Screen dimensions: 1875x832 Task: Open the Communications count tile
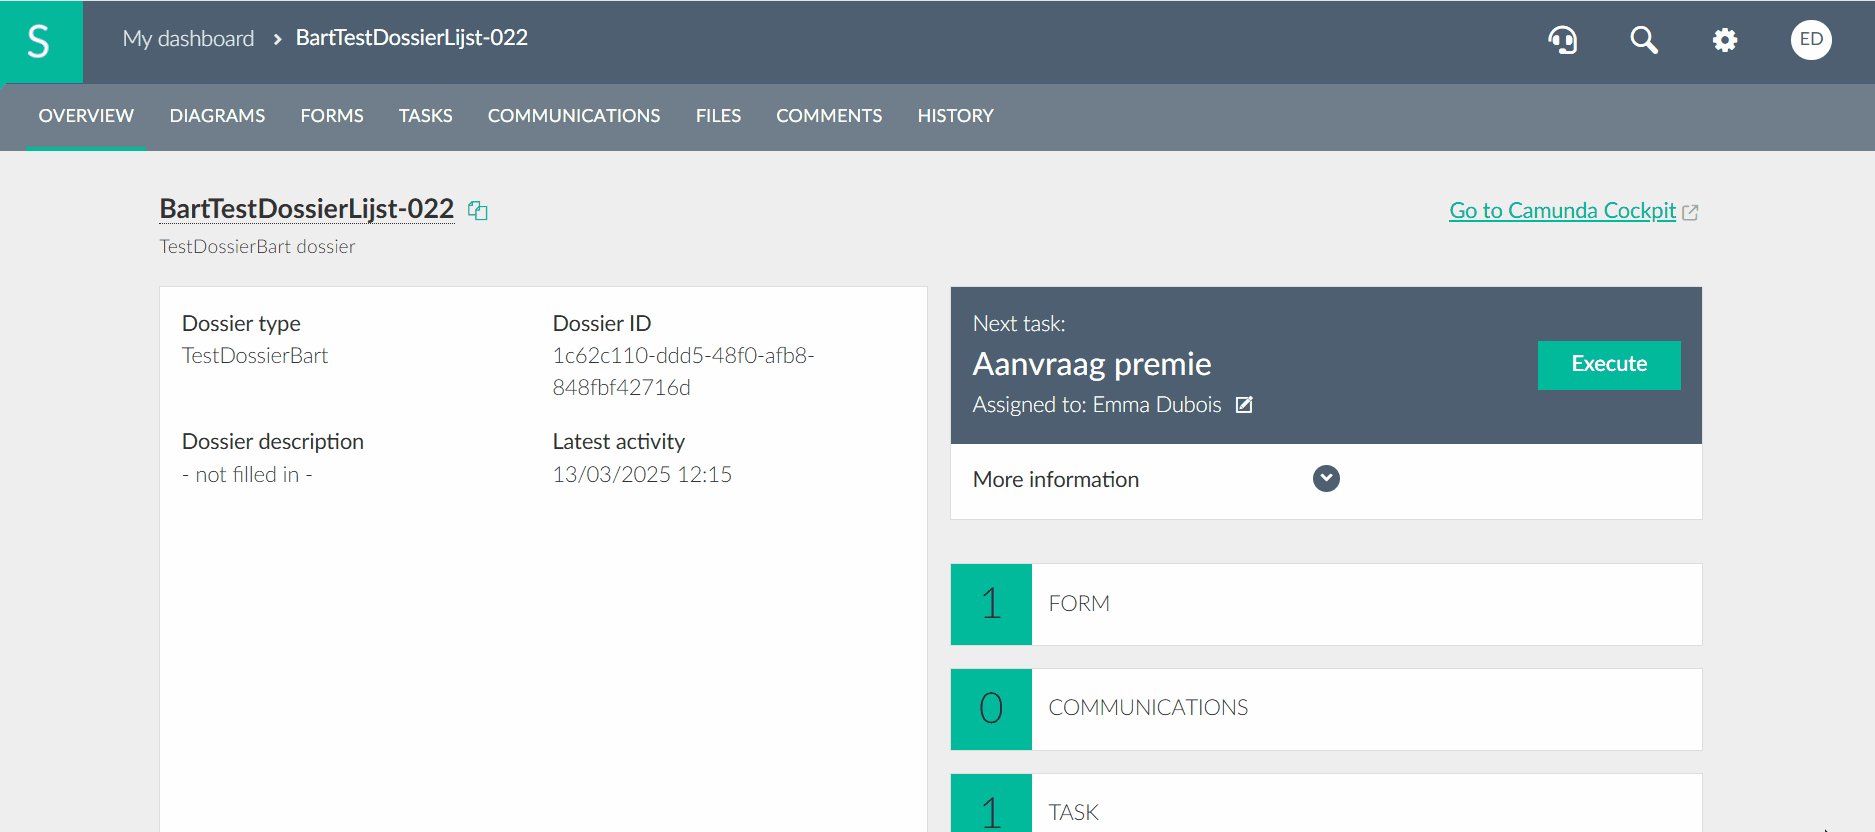tap(1325, 709)
